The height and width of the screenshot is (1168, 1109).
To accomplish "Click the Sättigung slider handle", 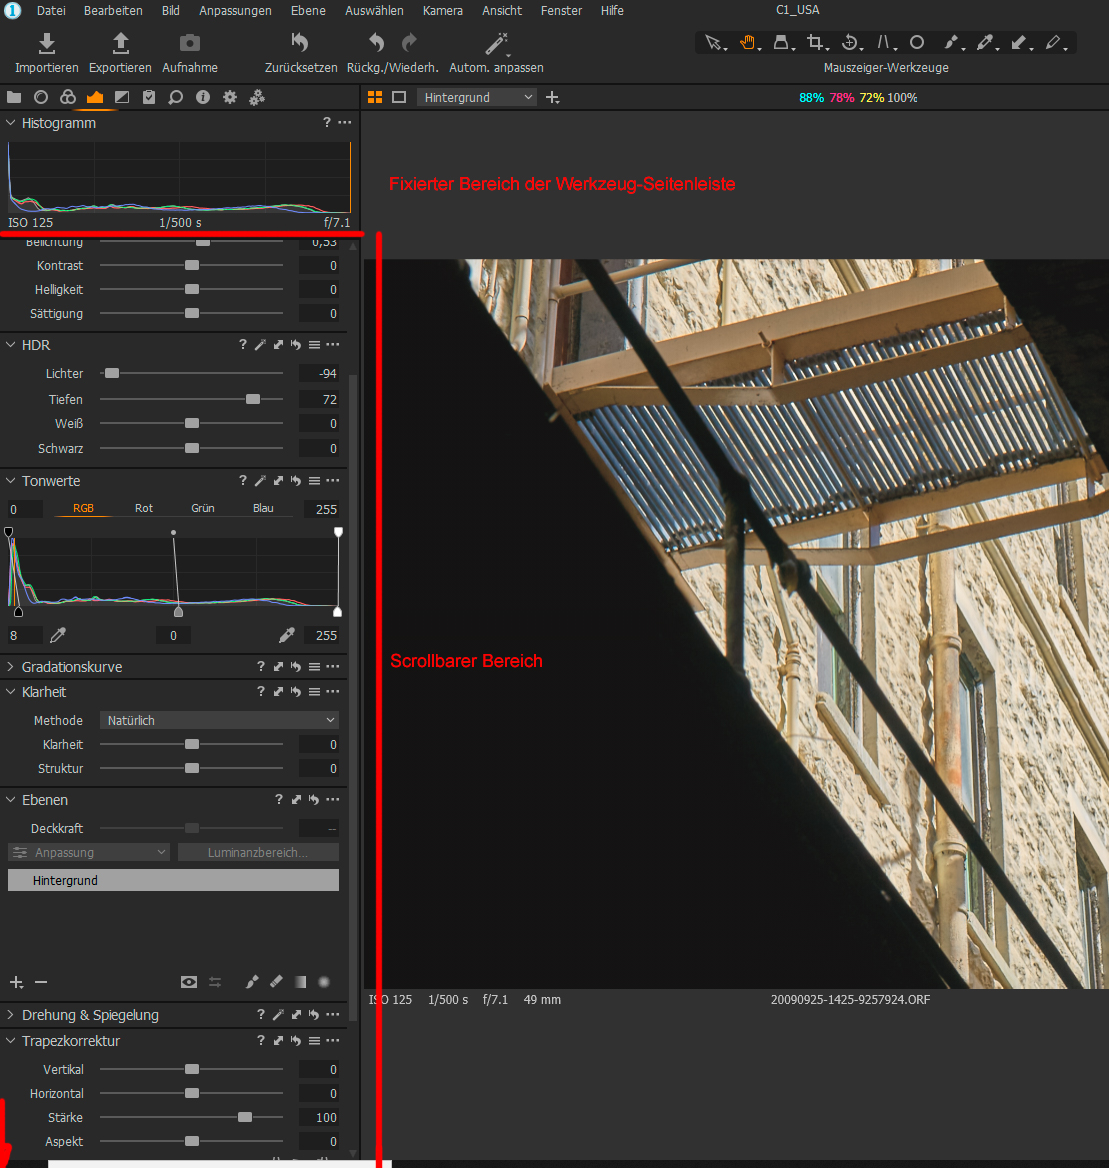I will point(192,314).
